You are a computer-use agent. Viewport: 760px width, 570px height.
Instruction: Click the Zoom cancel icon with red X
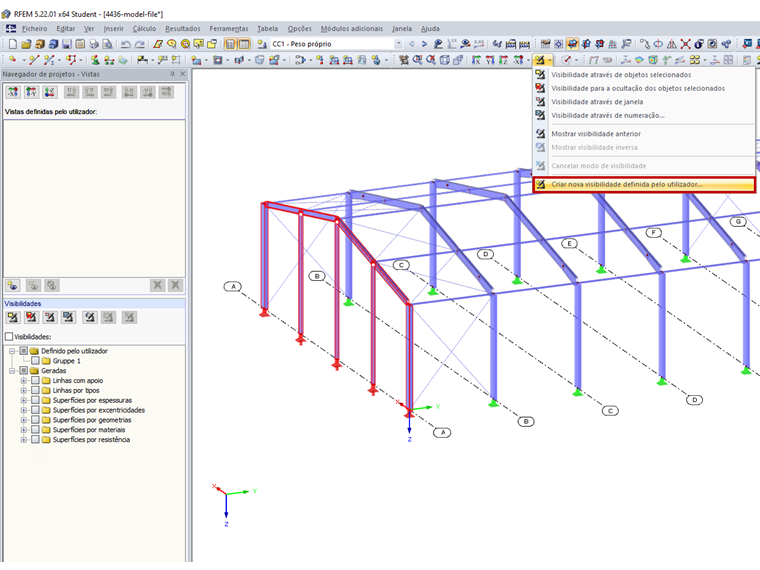(431, 60)
